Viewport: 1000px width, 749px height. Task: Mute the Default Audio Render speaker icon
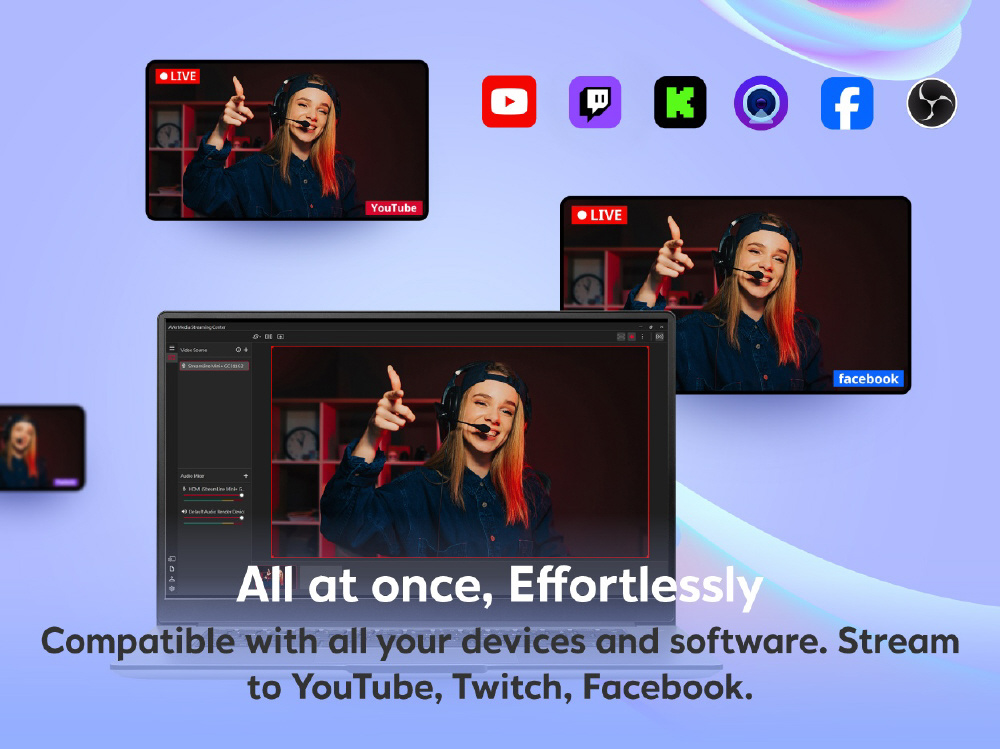[184, 511]
